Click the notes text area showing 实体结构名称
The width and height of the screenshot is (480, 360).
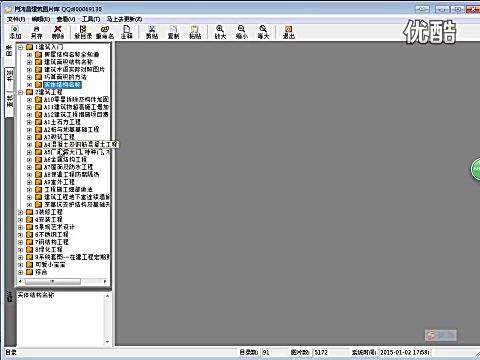point(61,318)
